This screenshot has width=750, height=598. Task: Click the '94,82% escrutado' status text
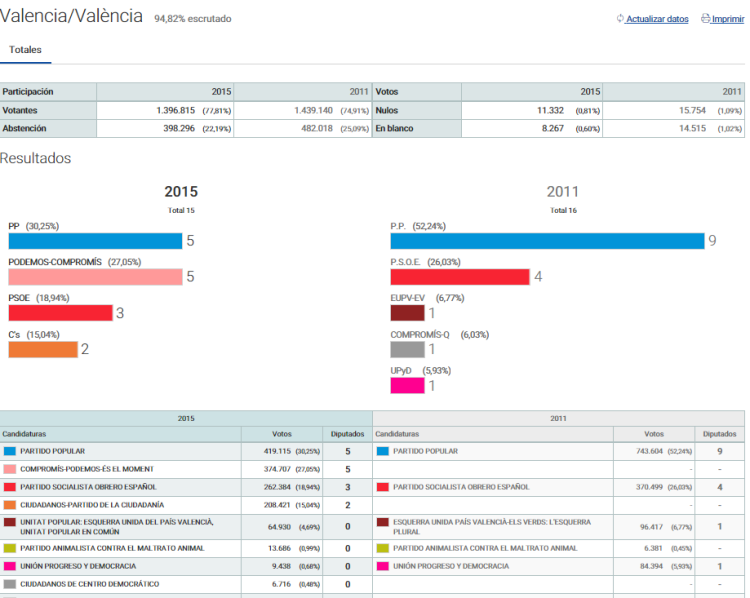[193, 19]
